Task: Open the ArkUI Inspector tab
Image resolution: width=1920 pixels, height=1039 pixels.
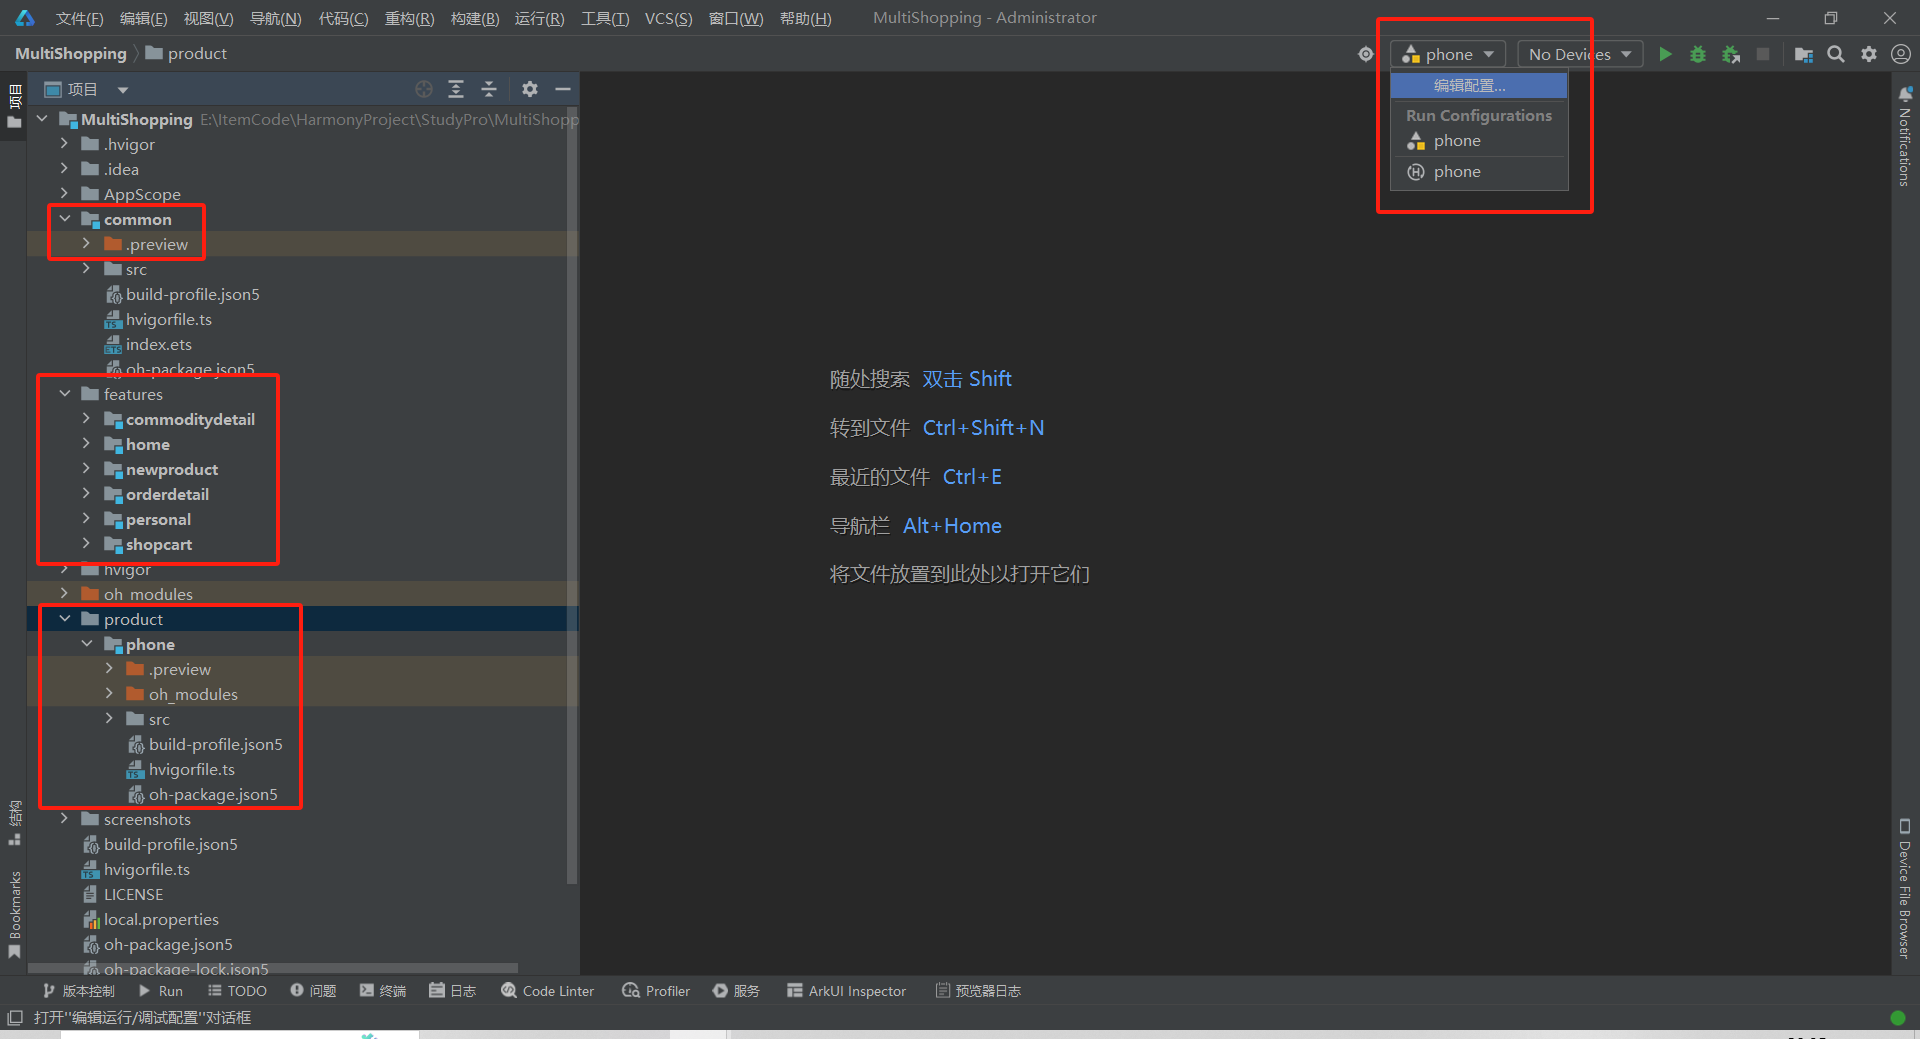Action: (847, 991)
